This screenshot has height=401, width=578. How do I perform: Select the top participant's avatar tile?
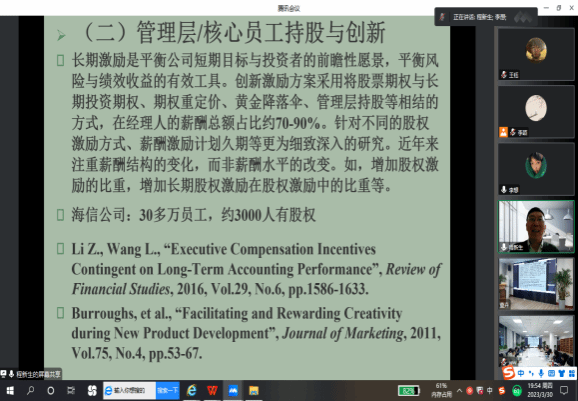536,54
